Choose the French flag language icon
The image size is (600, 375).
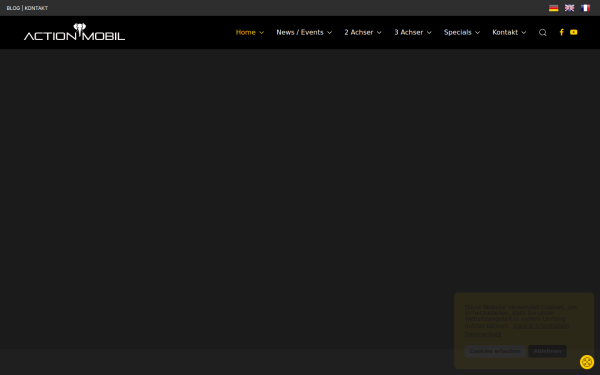pos(585,8)
